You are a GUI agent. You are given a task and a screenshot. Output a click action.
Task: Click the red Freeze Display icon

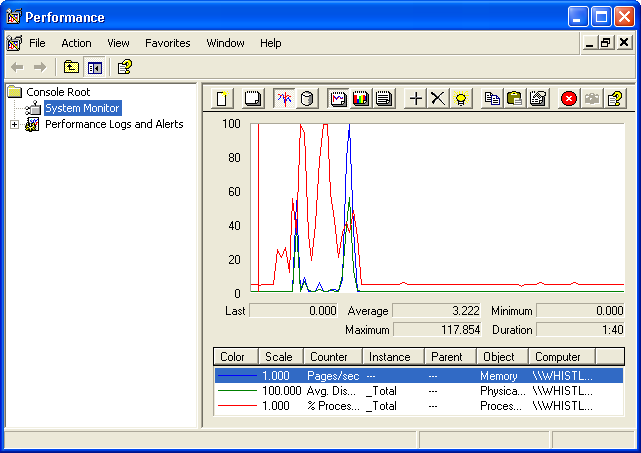tap(569, 98)
